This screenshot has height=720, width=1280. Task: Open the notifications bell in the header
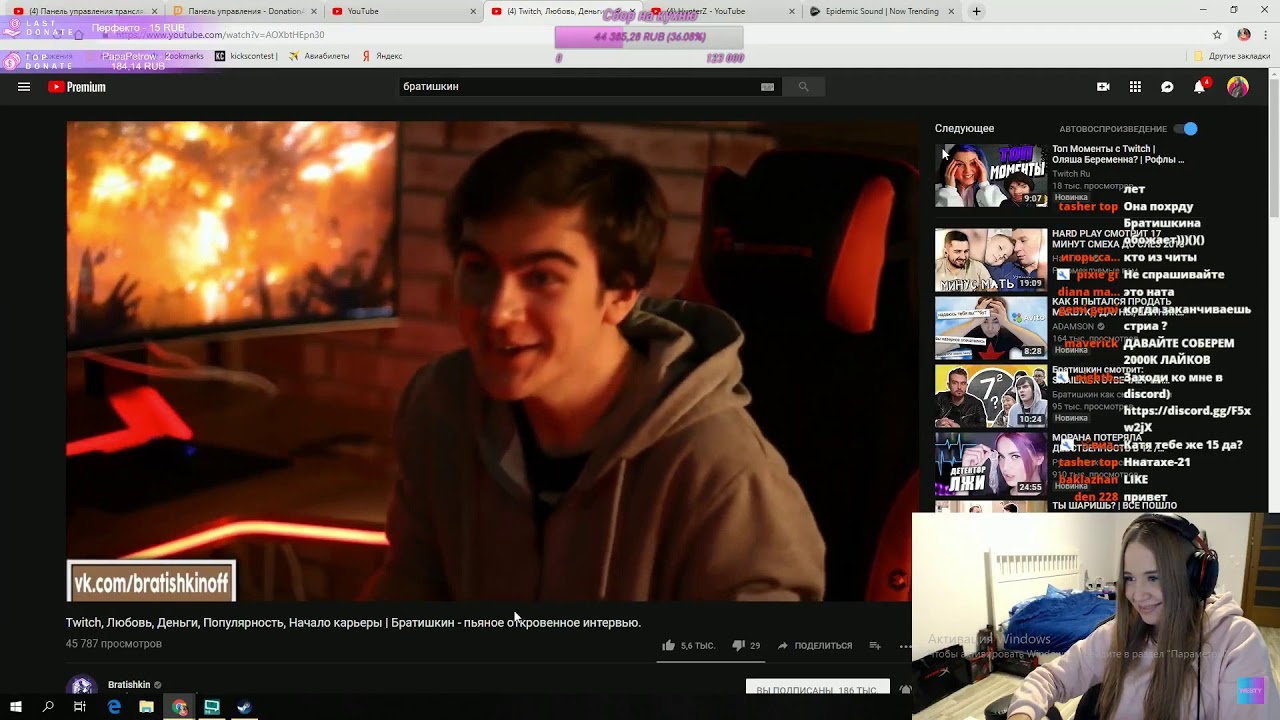(x=1199, y=87)
